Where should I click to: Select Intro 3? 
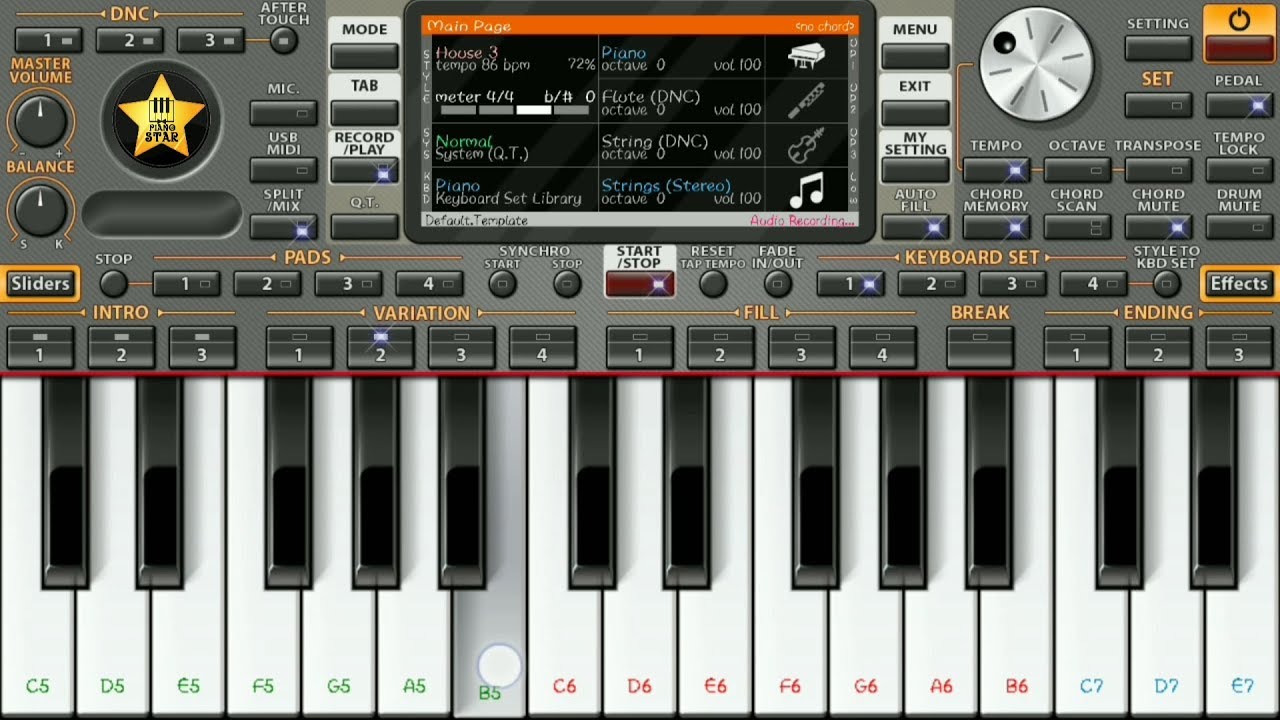click(202, 347)
